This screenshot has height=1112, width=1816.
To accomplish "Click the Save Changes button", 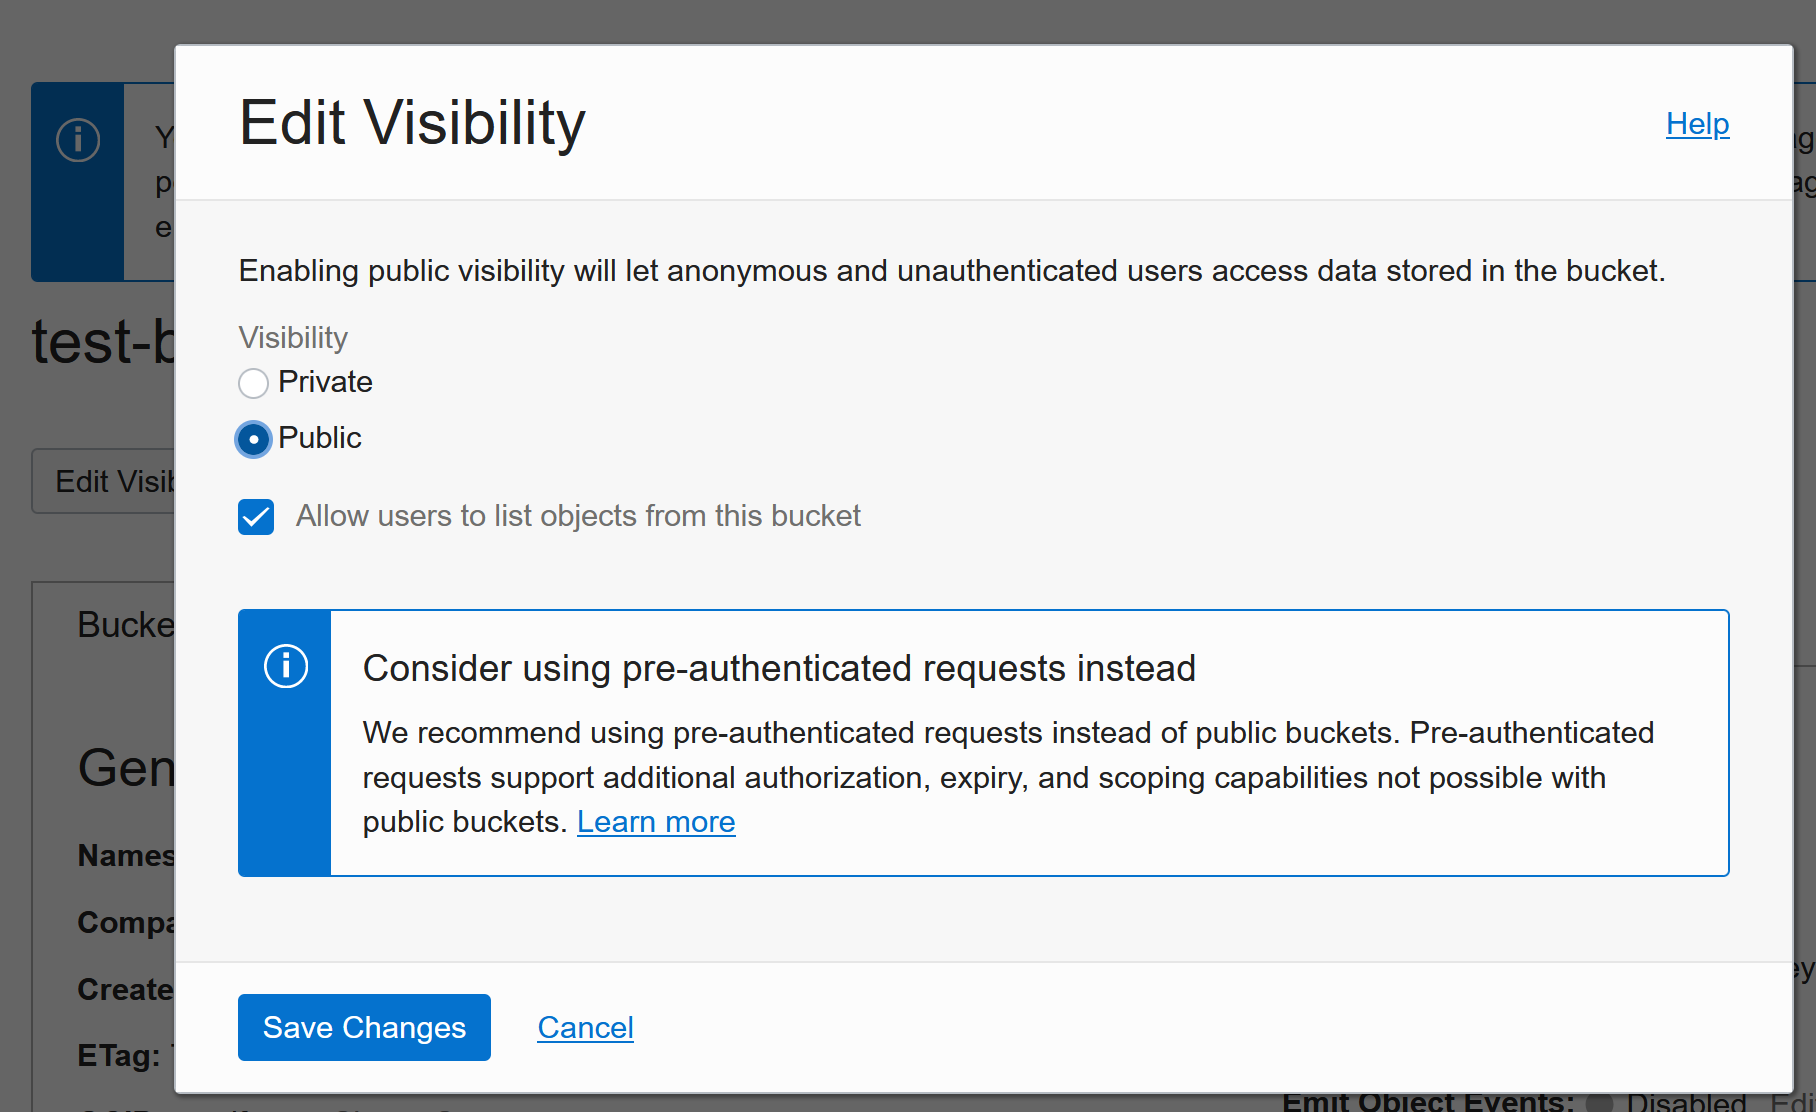I will click(x=364, y=1027).
